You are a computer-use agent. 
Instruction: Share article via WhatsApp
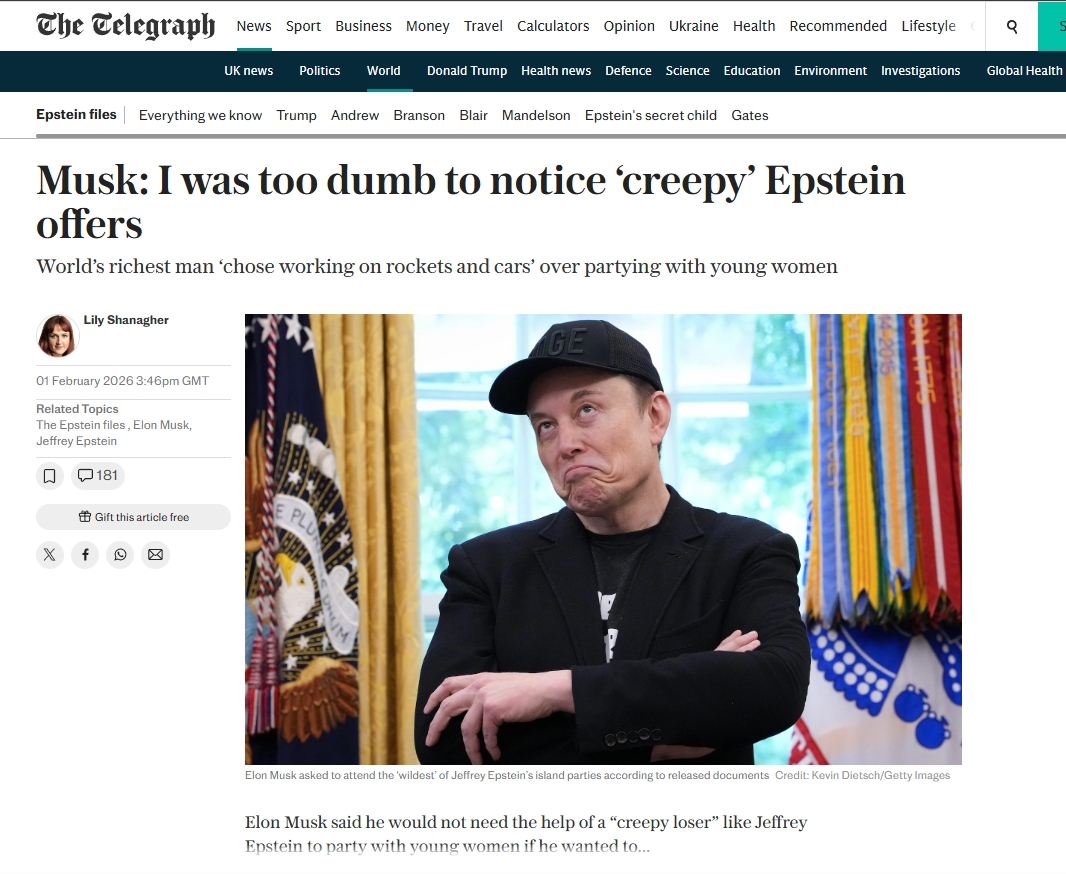click(x=120, y=555)
